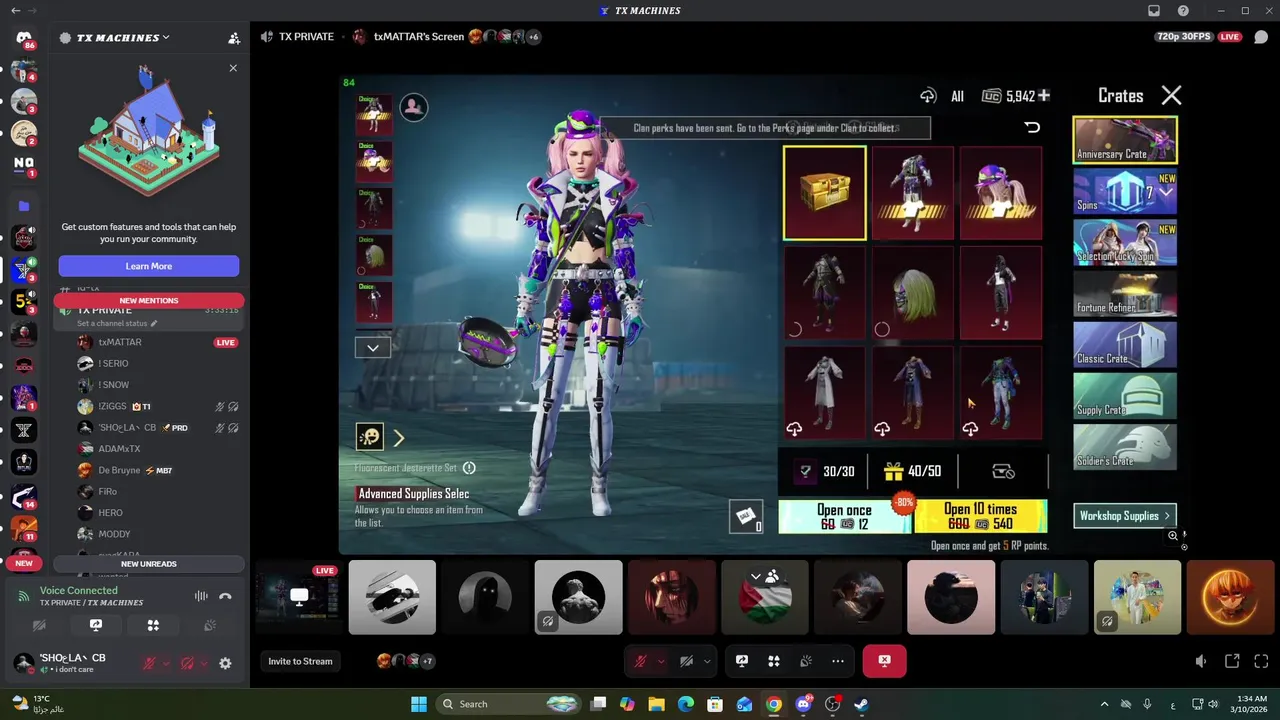Expand the collapse chevron on Palestine flag tile

click(756, 576)
